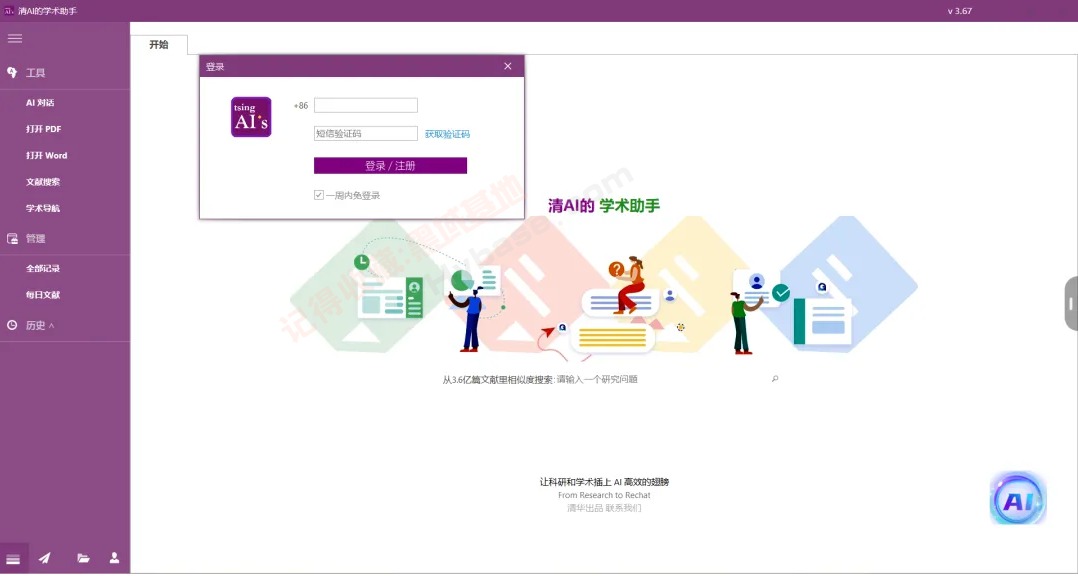Click the 登录 / 注册 button

[390, 166]
